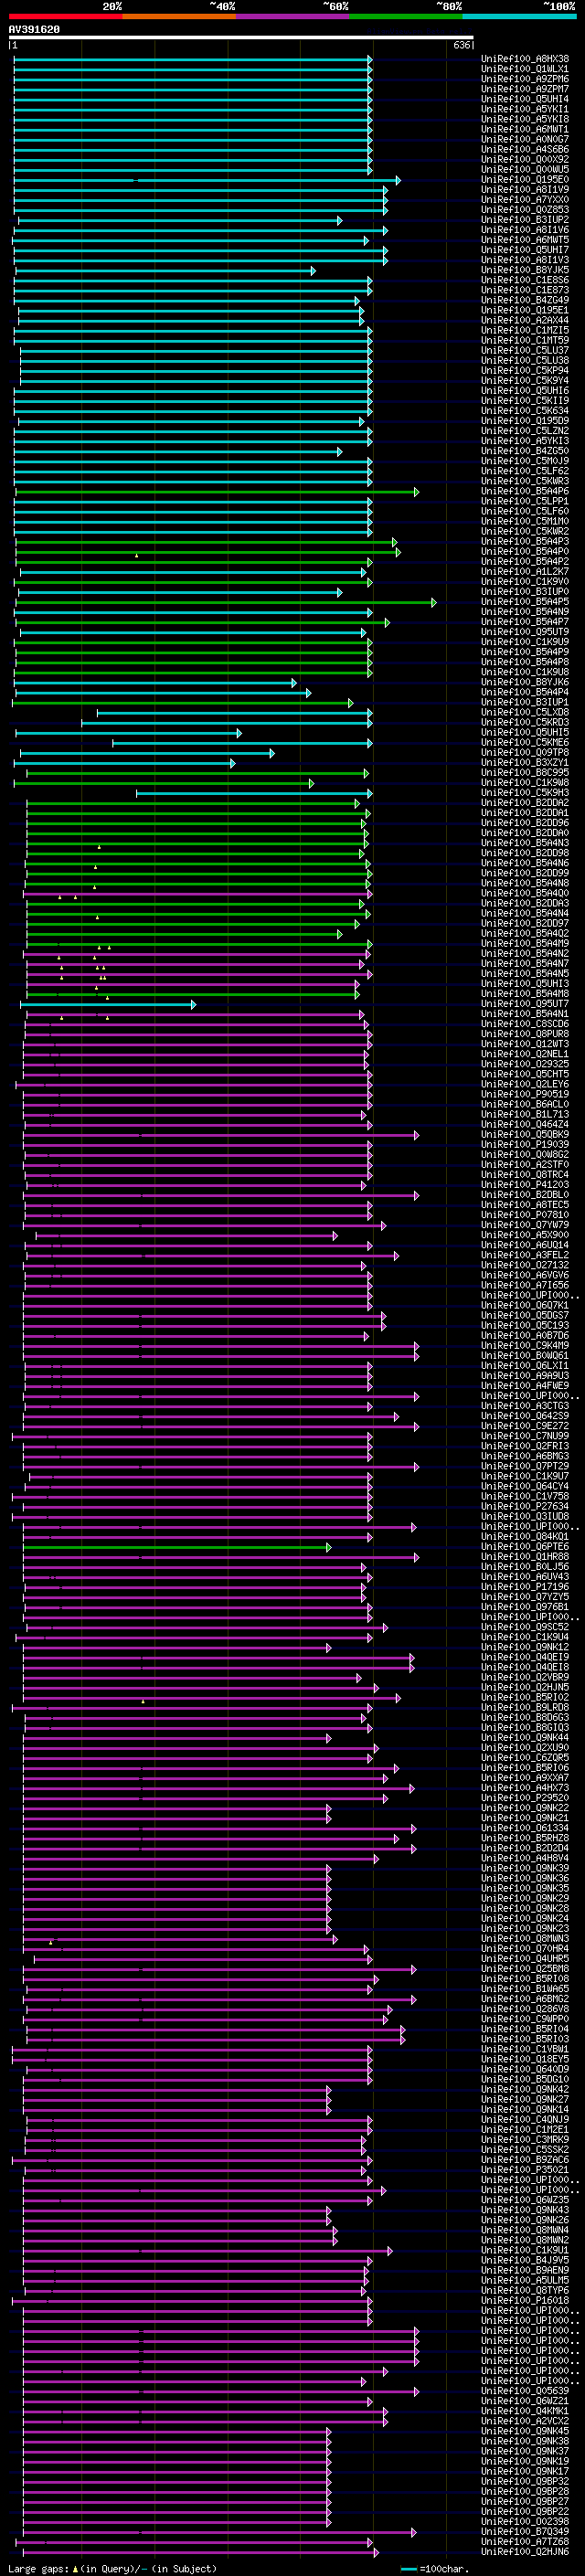Select label UniRef100_B3XZY1
This screenshot has width=585, height=2576.
coord(525,762)
